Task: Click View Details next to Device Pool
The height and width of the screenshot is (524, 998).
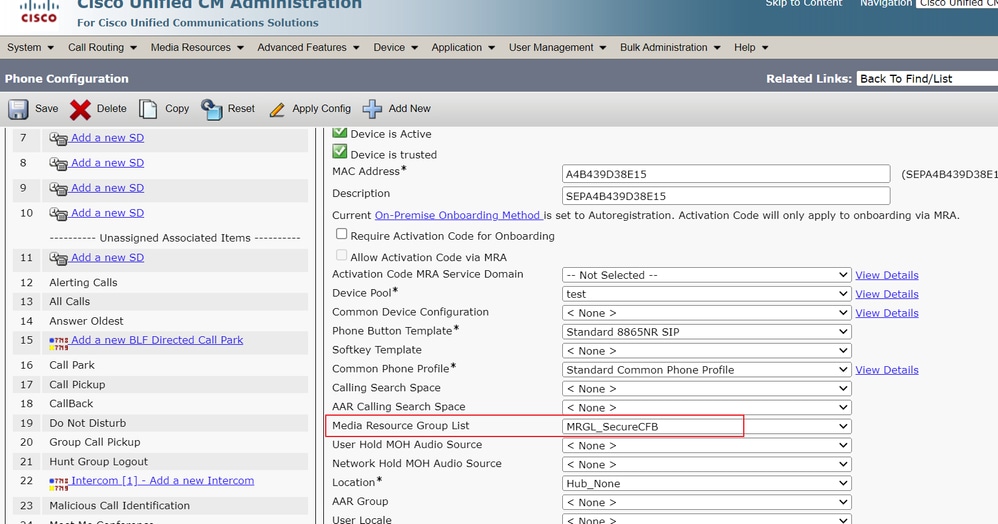Action: (x=887, y=294)
